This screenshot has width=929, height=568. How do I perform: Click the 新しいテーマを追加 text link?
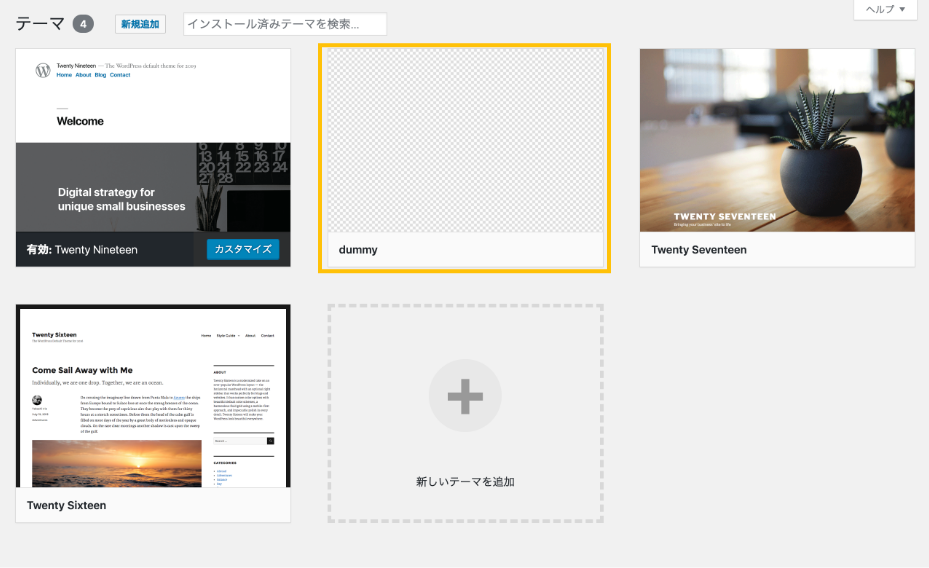pyautogui.click(x=465, y=481)
